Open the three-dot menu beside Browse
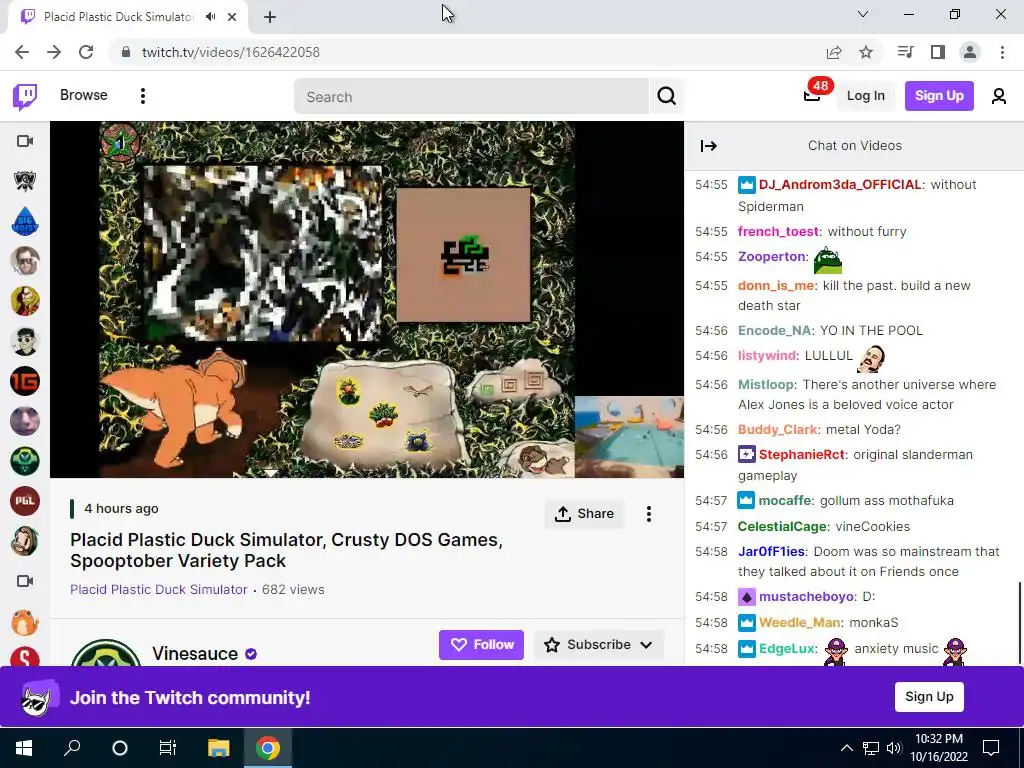 (x=143, y=96)
